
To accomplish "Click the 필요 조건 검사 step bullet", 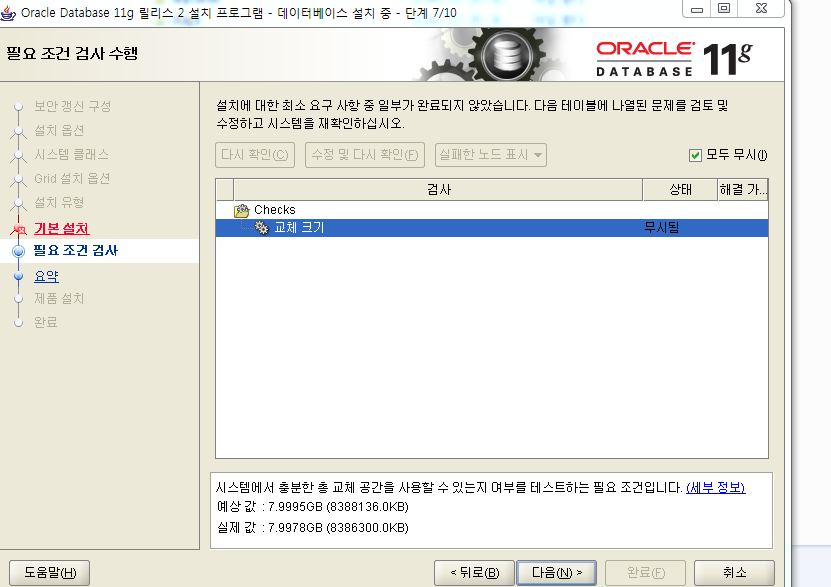I will tap(17, 251).
